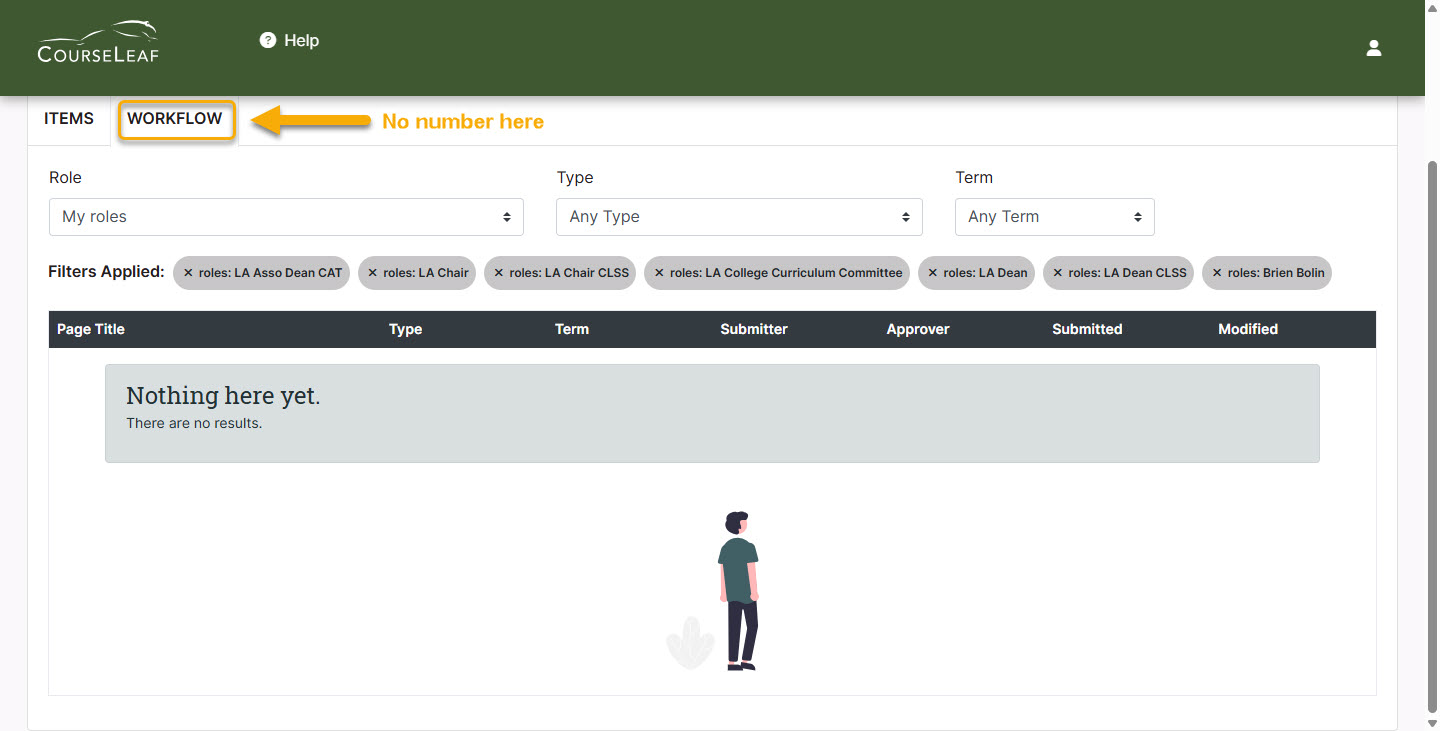
Task: Remove the roles: LA College Curriculum Committee filter
Action: coord(658,272)
